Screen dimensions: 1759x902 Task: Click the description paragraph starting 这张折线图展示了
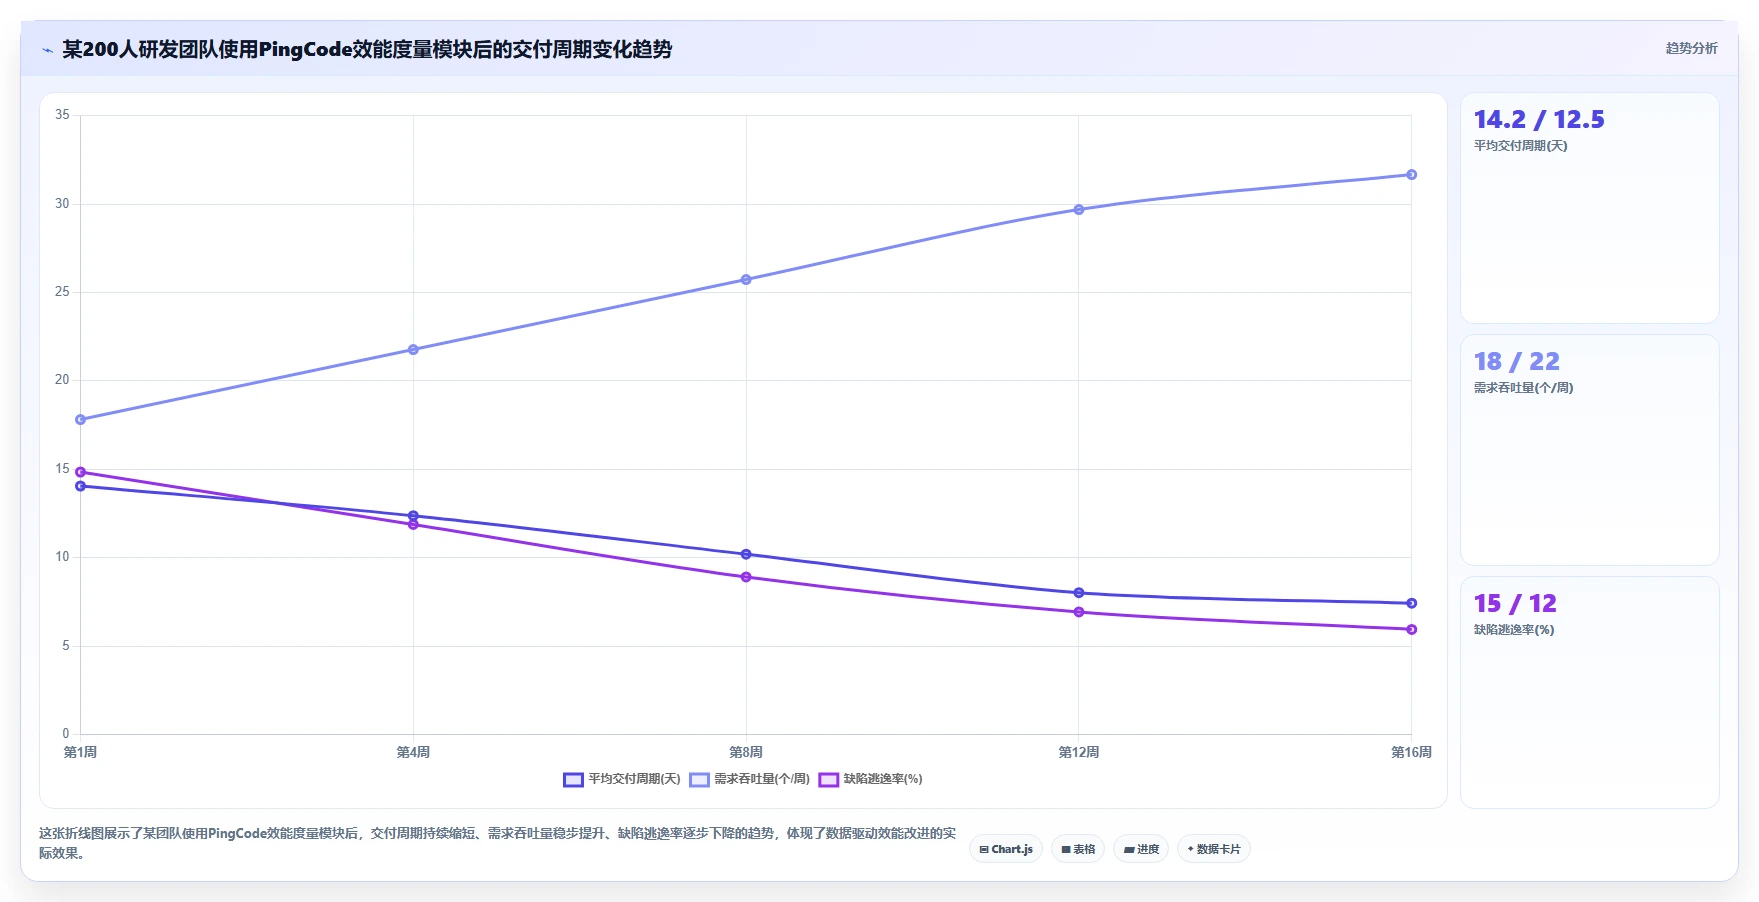point(497,843)
